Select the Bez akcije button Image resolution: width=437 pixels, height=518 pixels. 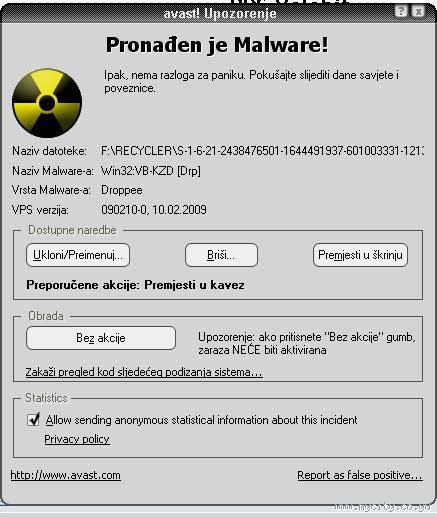coord(101,338)
